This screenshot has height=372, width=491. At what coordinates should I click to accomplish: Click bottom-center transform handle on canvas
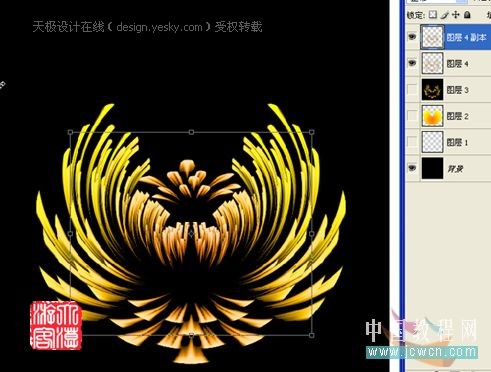(x=191, y=335)
